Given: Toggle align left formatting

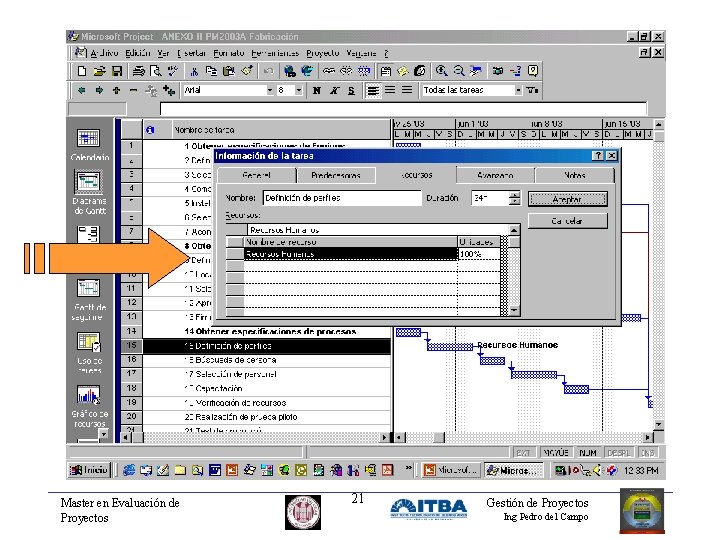Looking at the screenshot, I should (373, 90).
